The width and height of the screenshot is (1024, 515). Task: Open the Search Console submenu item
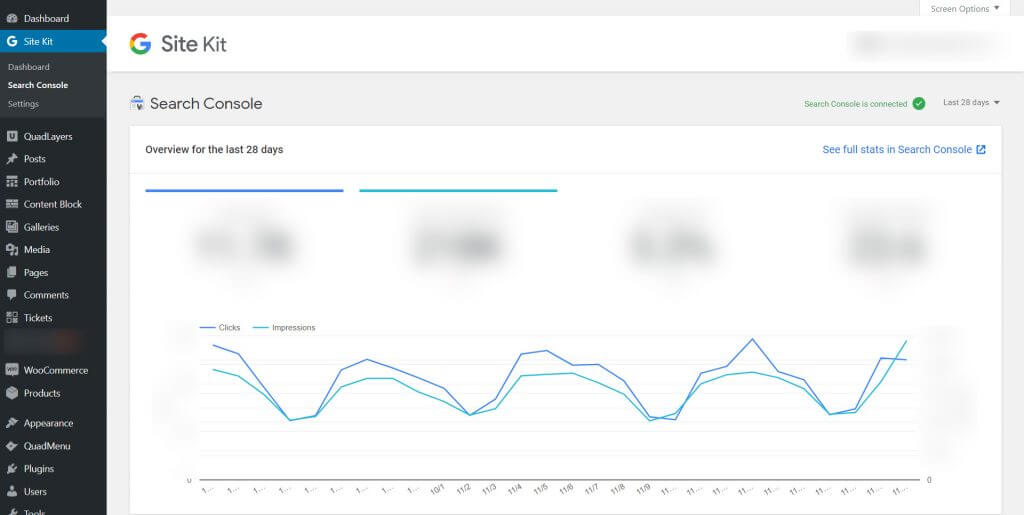click(x=38, y=85)
